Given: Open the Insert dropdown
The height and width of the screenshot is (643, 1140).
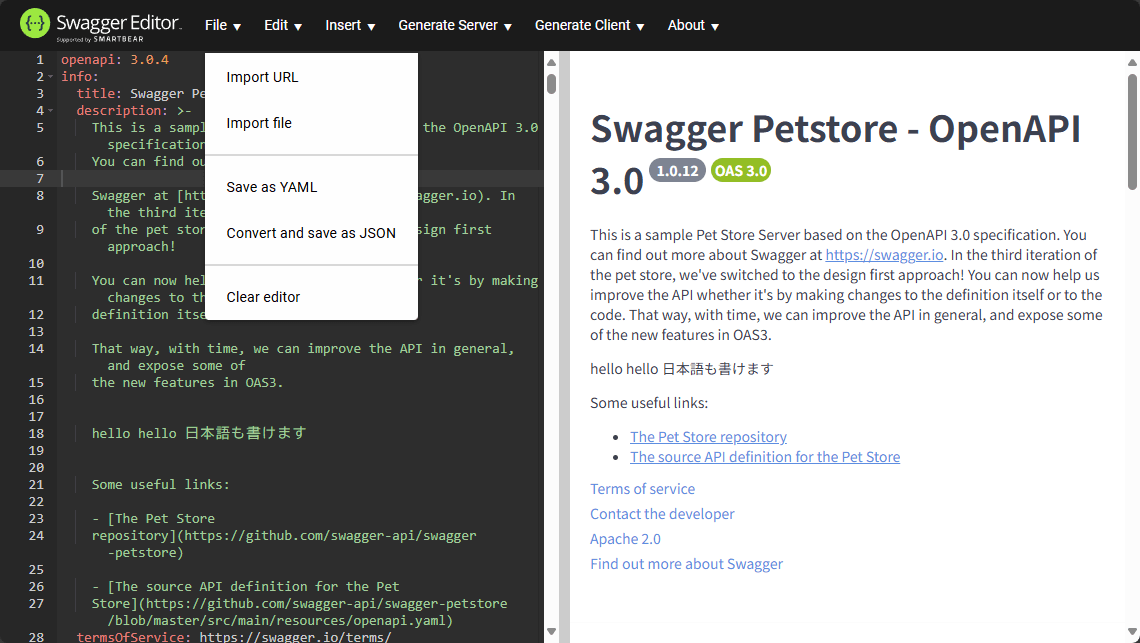Looking at the screenshot, I should (x=349, y=25).
